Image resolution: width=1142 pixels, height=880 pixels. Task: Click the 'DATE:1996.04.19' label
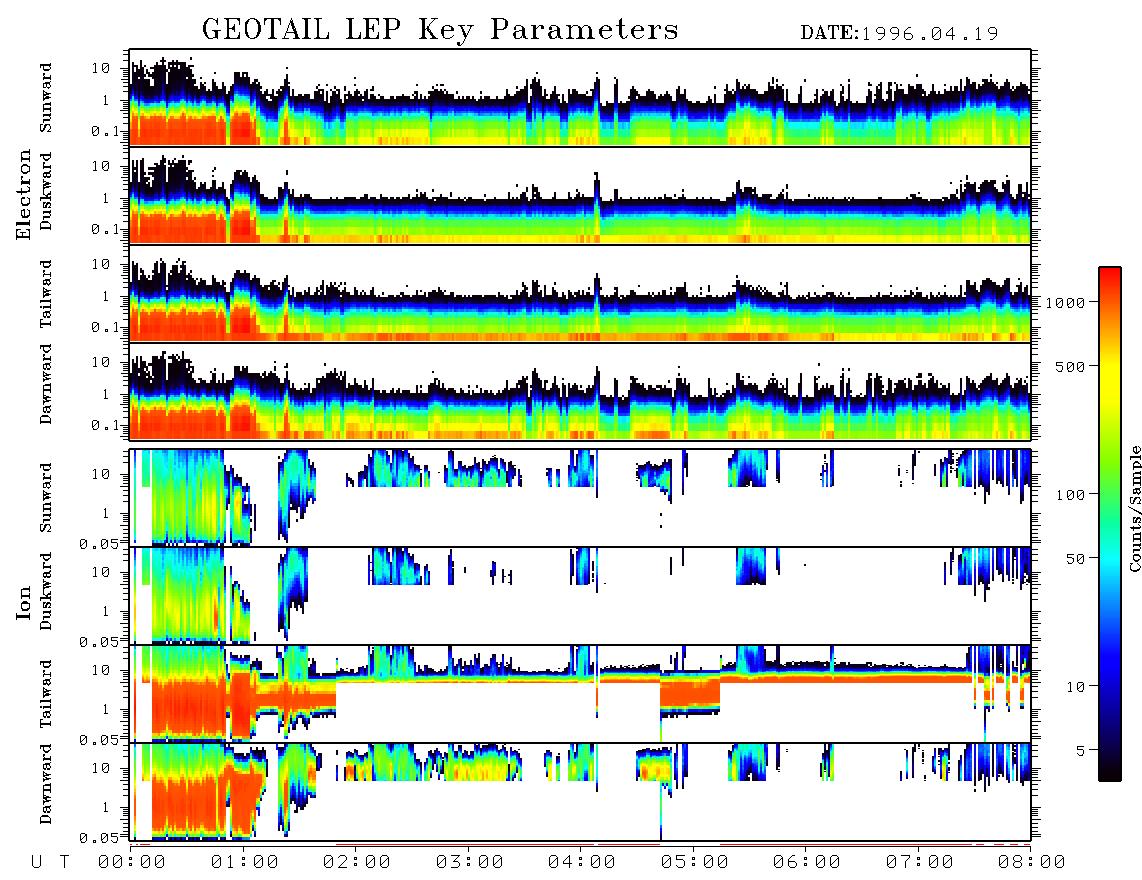tap(899, 34)
